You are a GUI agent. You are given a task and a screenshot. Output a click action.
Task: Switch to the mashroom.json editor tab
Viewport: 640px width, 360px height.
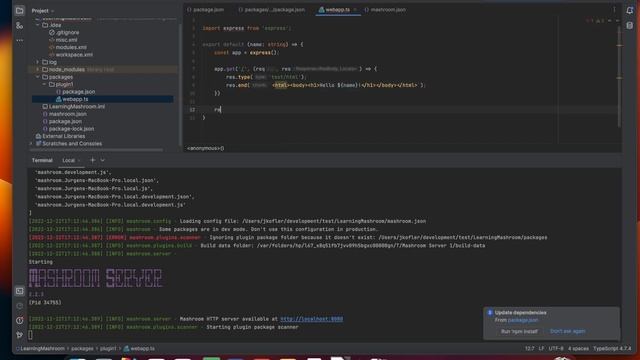(x=385, y=10)
